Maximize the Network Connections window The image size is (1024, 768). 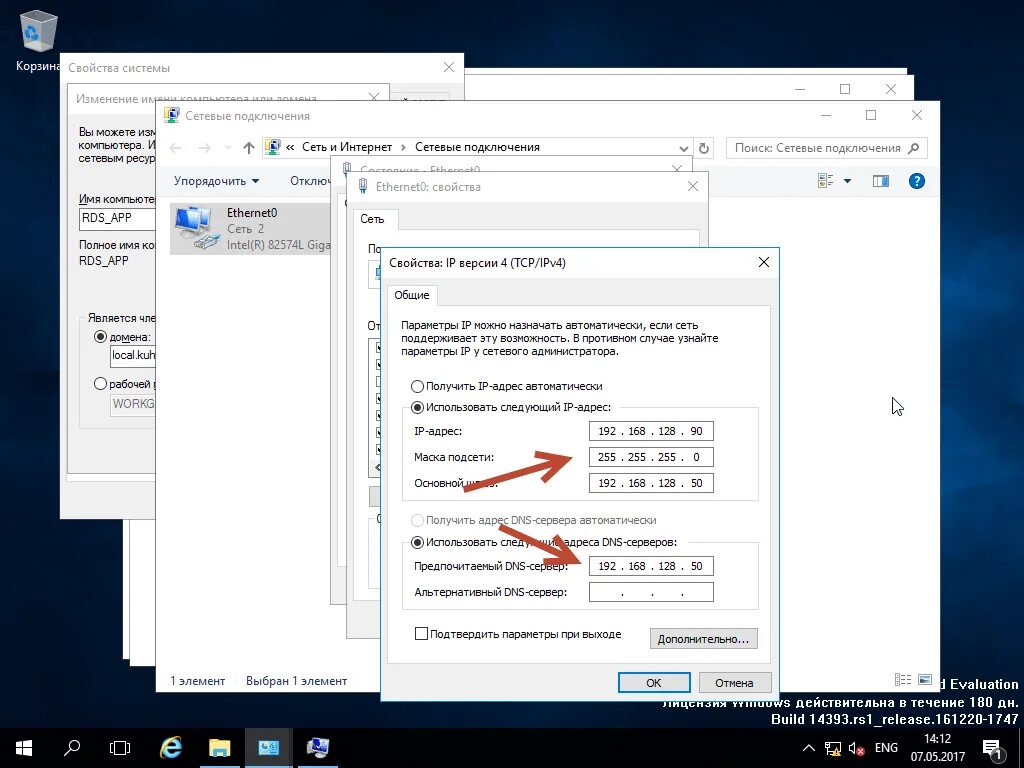[x=871, y=115]
